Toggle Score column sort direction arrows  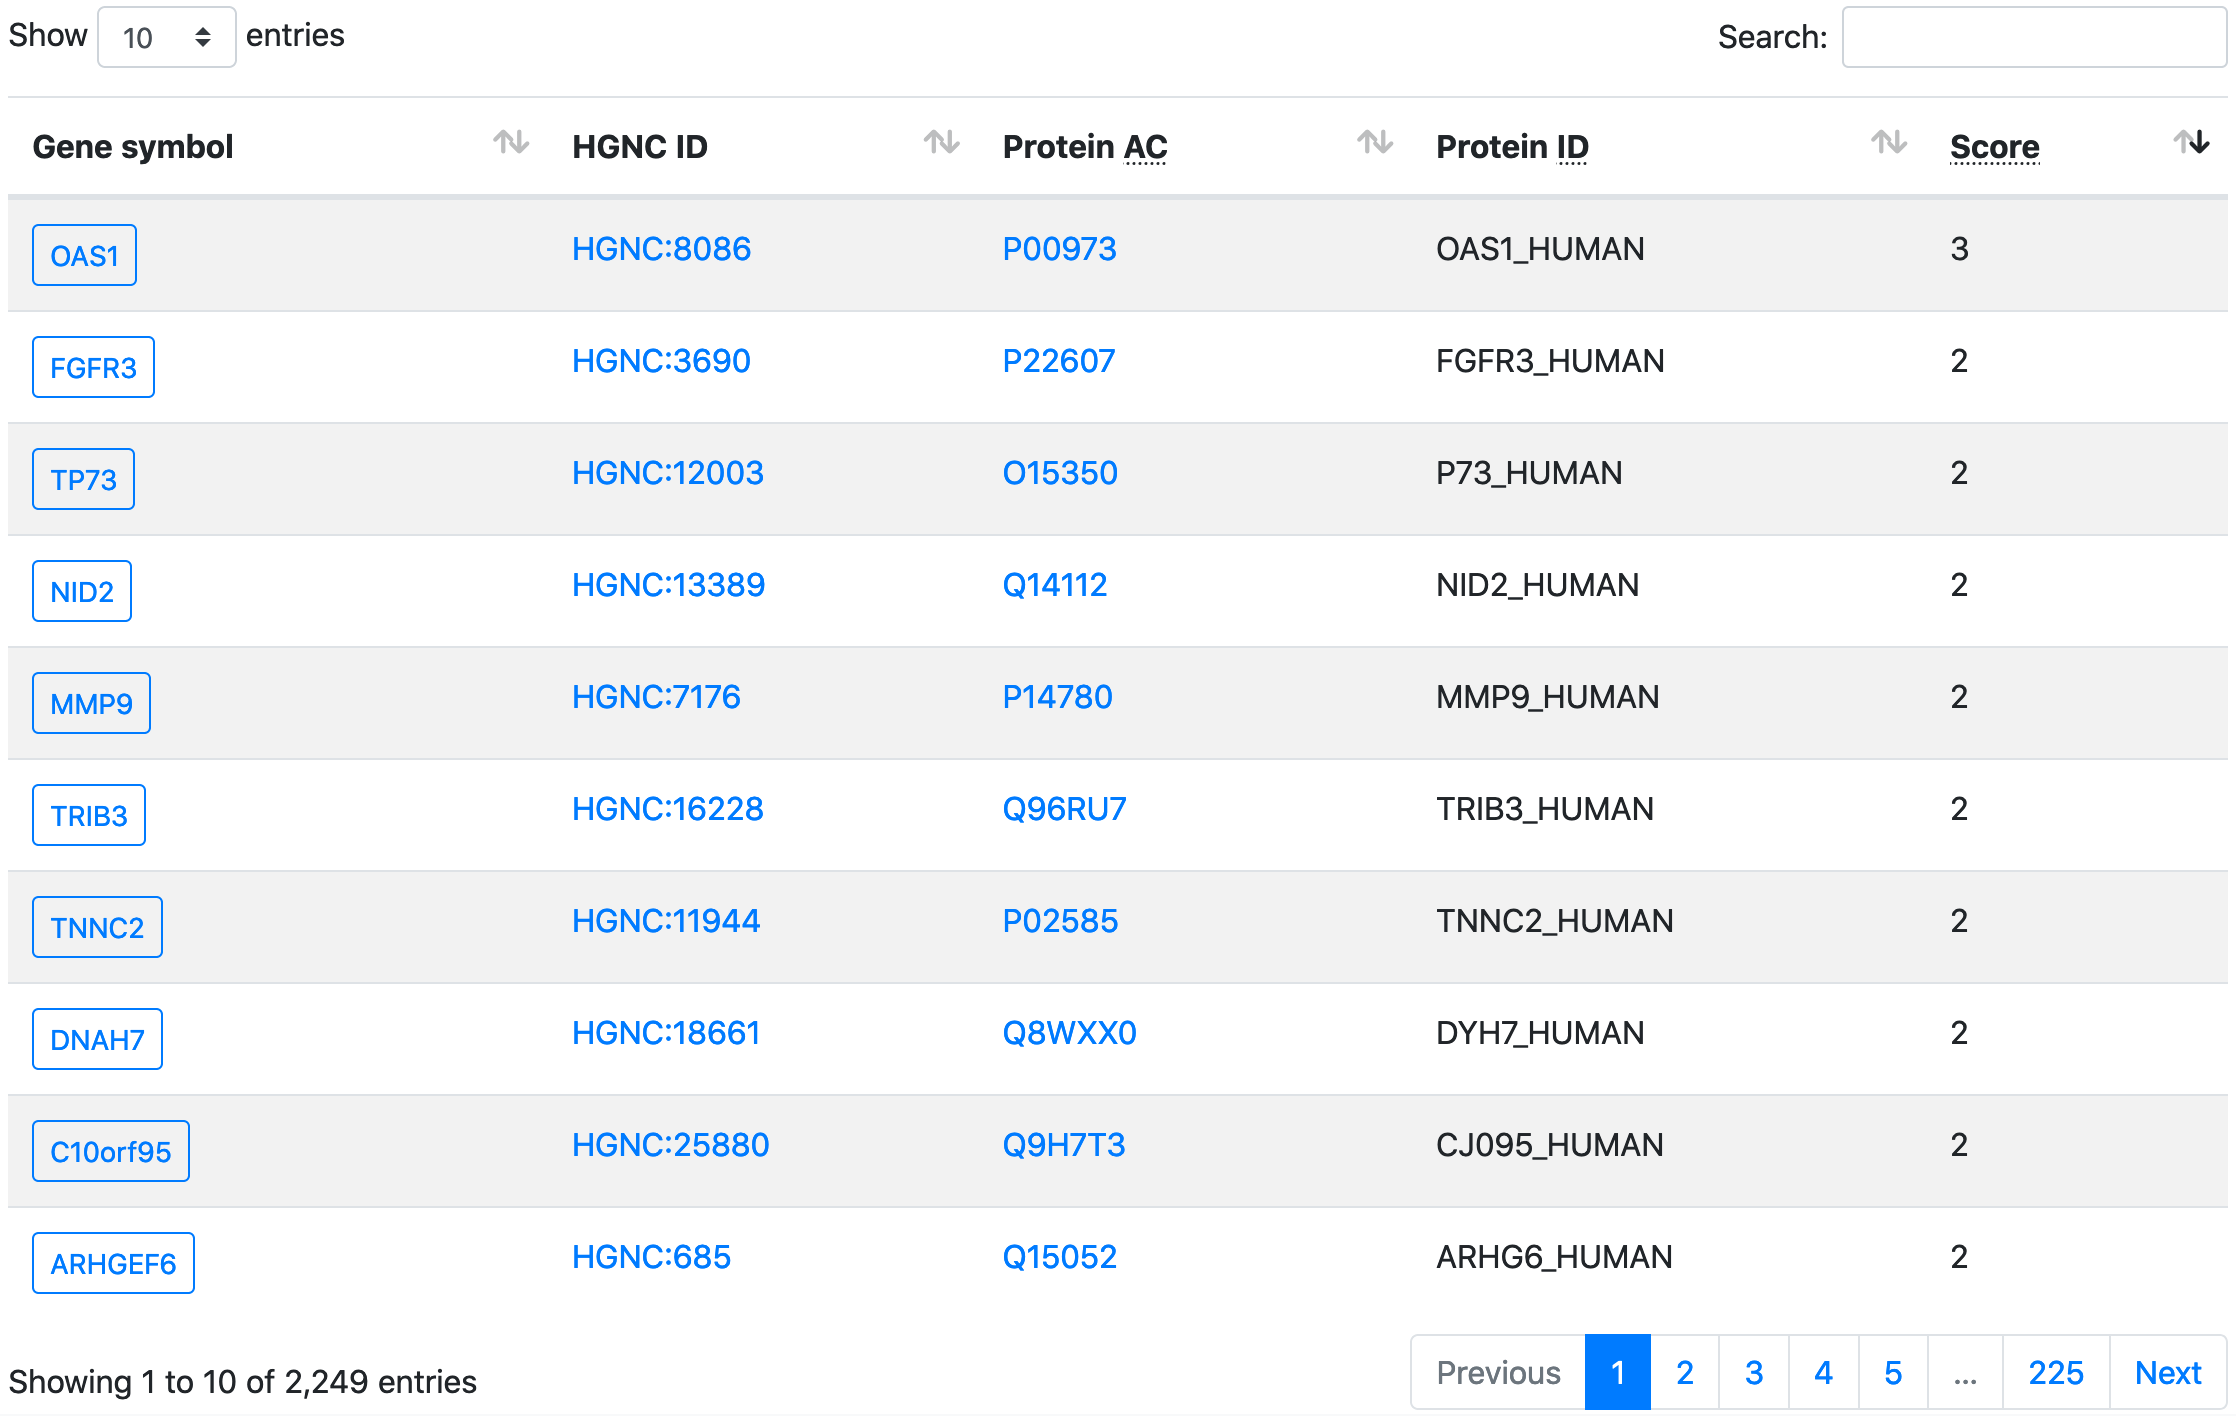(2191, 143)
